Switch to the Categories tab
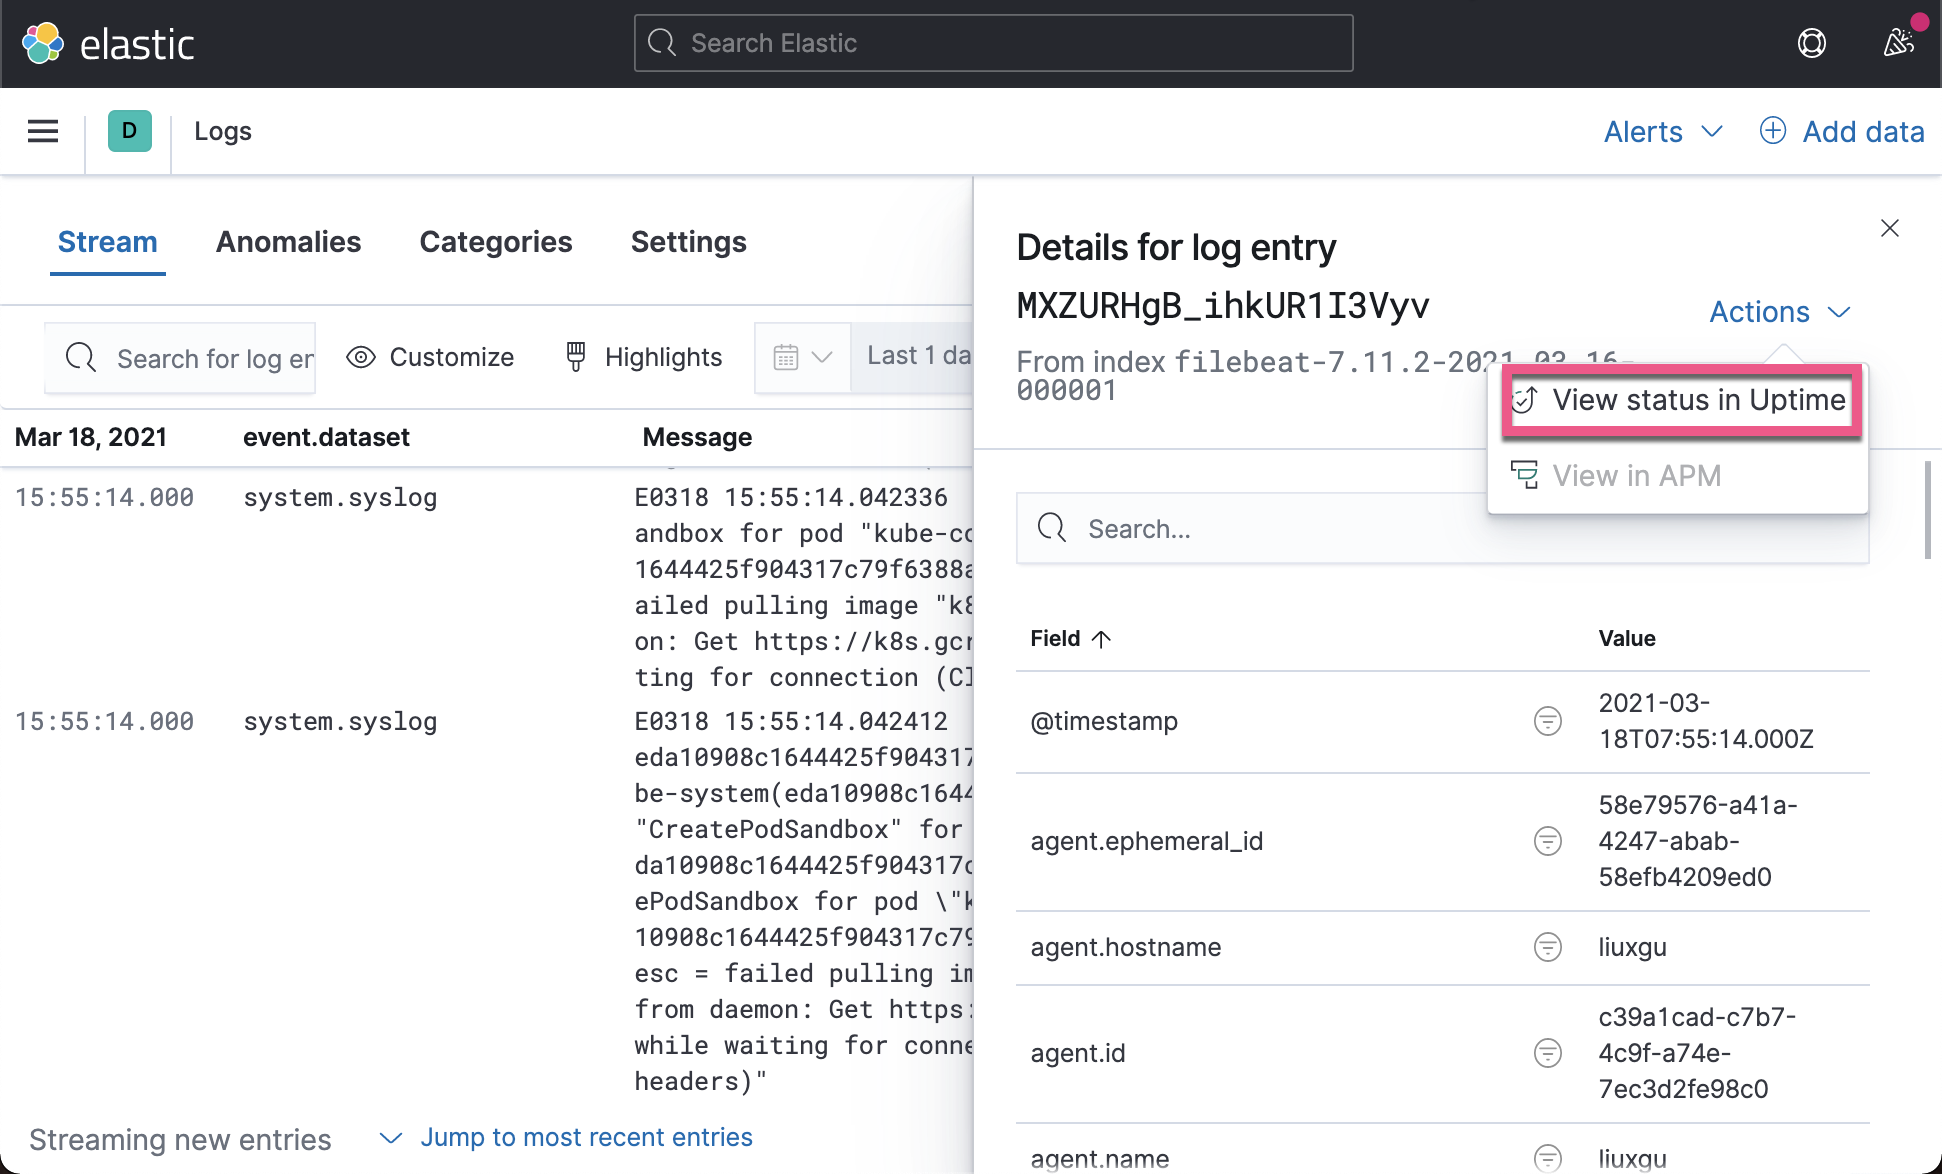 pos(496,242)
